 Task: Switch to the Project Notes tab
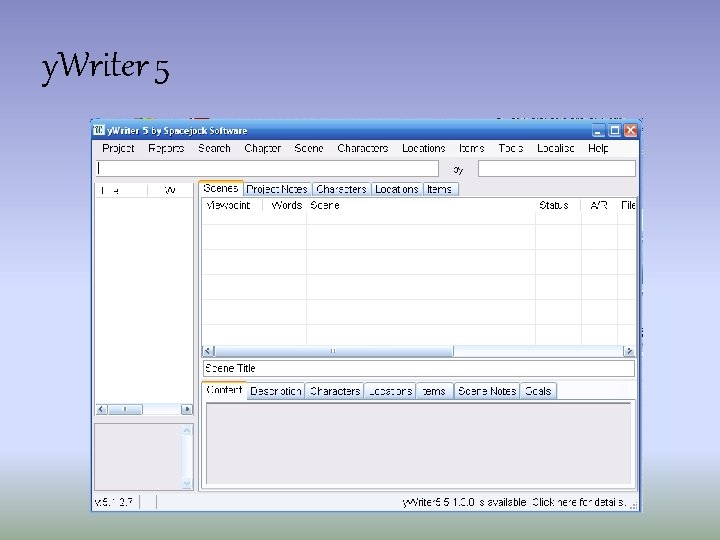(277, 189)
